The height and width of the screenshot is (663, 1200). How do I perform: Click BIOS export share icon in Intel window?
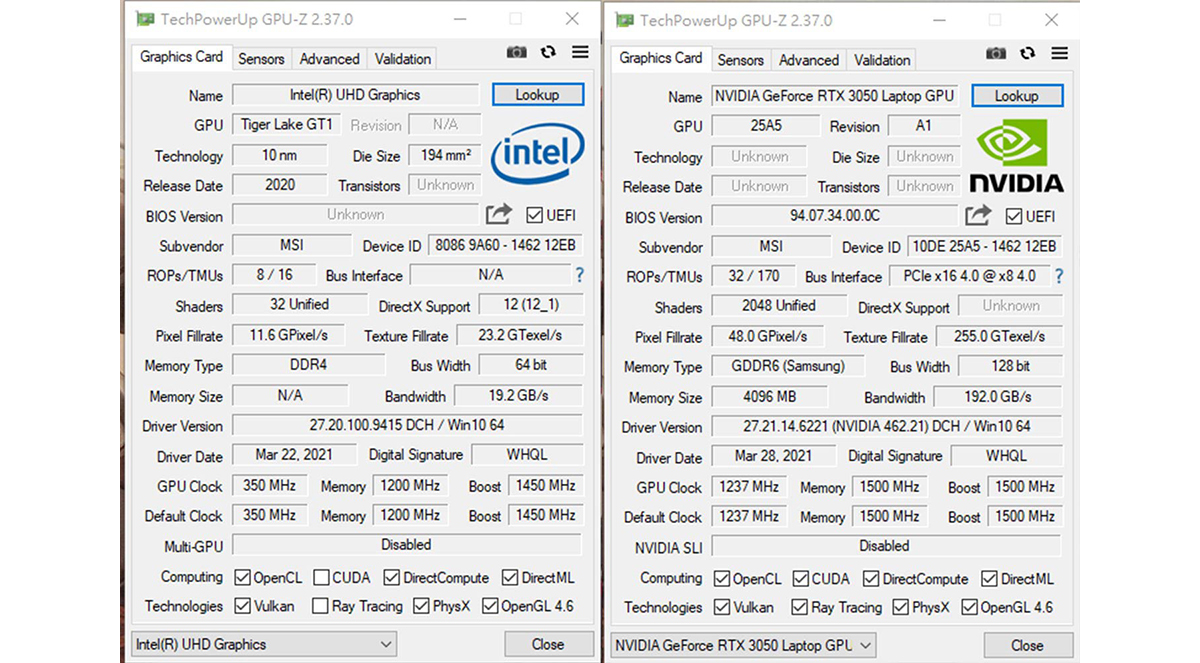tap(499, 214)
